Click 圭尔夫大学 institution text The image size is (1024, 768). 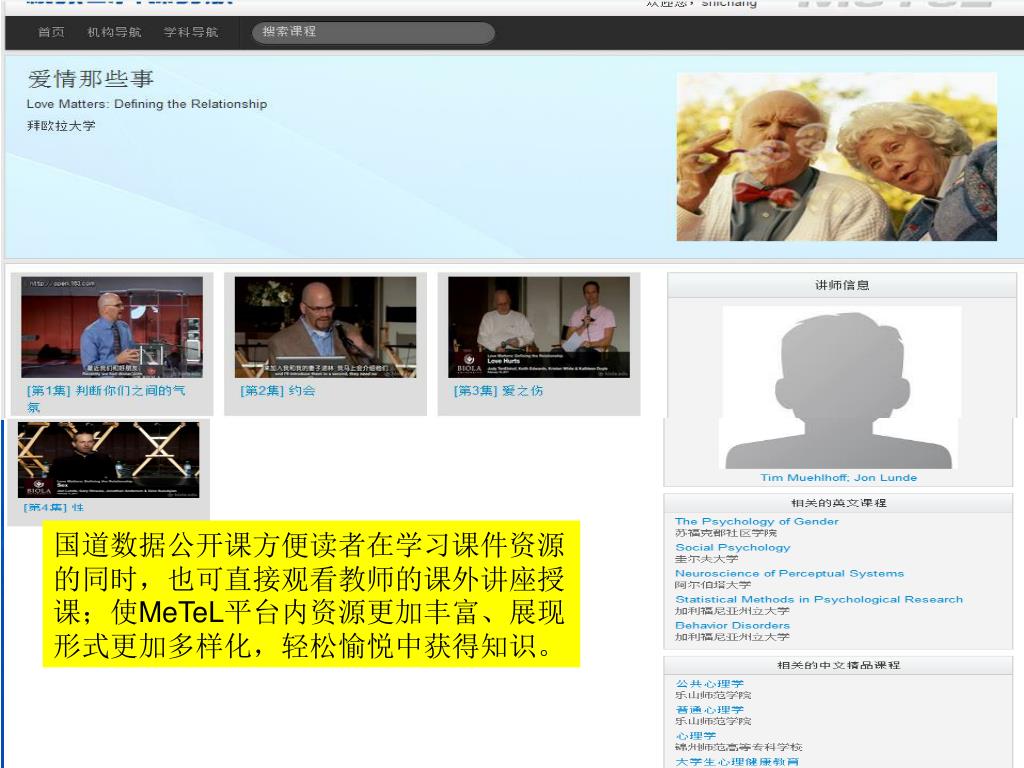click(x=707, y=559)
